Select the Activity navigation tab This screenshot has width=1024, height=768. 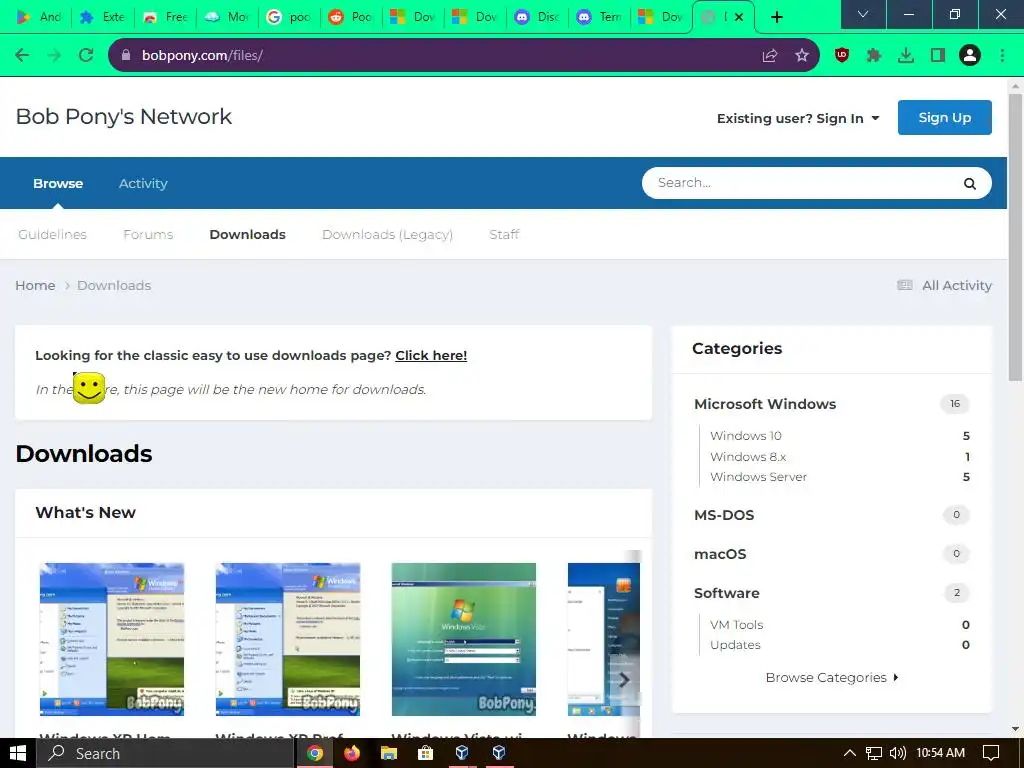tap(143, 184)
